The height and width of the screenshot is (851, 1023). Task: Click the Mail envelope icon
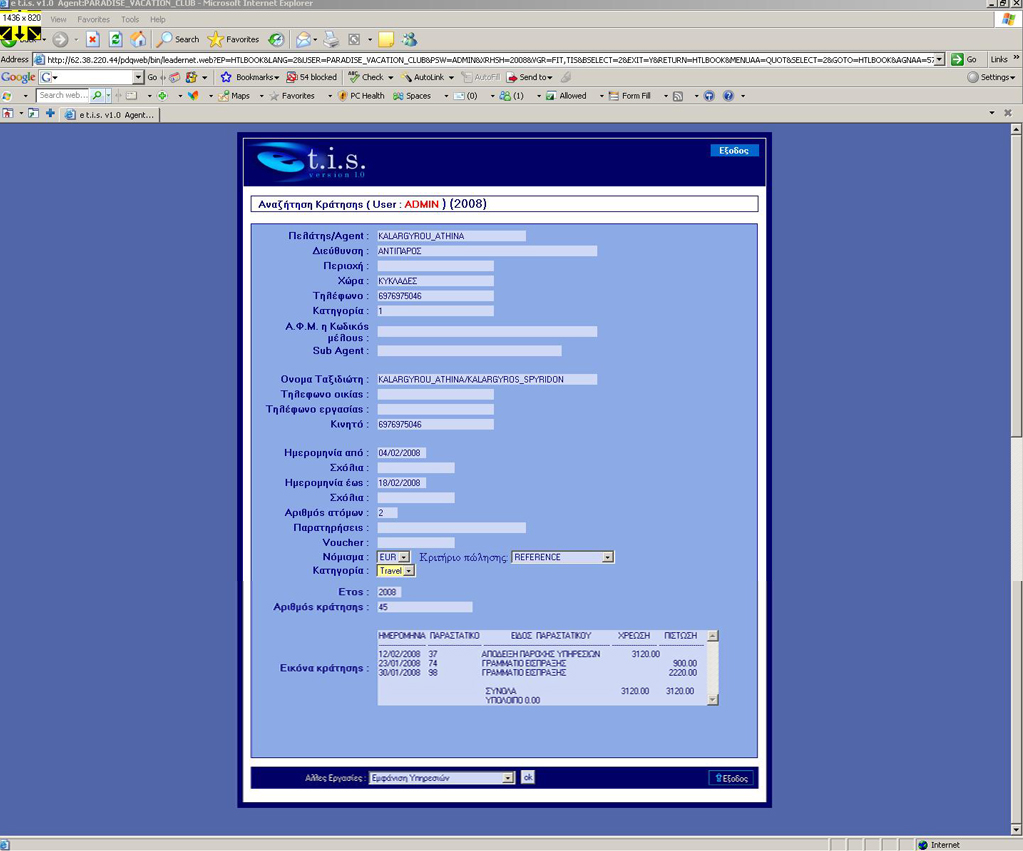[x=303, y=40]
